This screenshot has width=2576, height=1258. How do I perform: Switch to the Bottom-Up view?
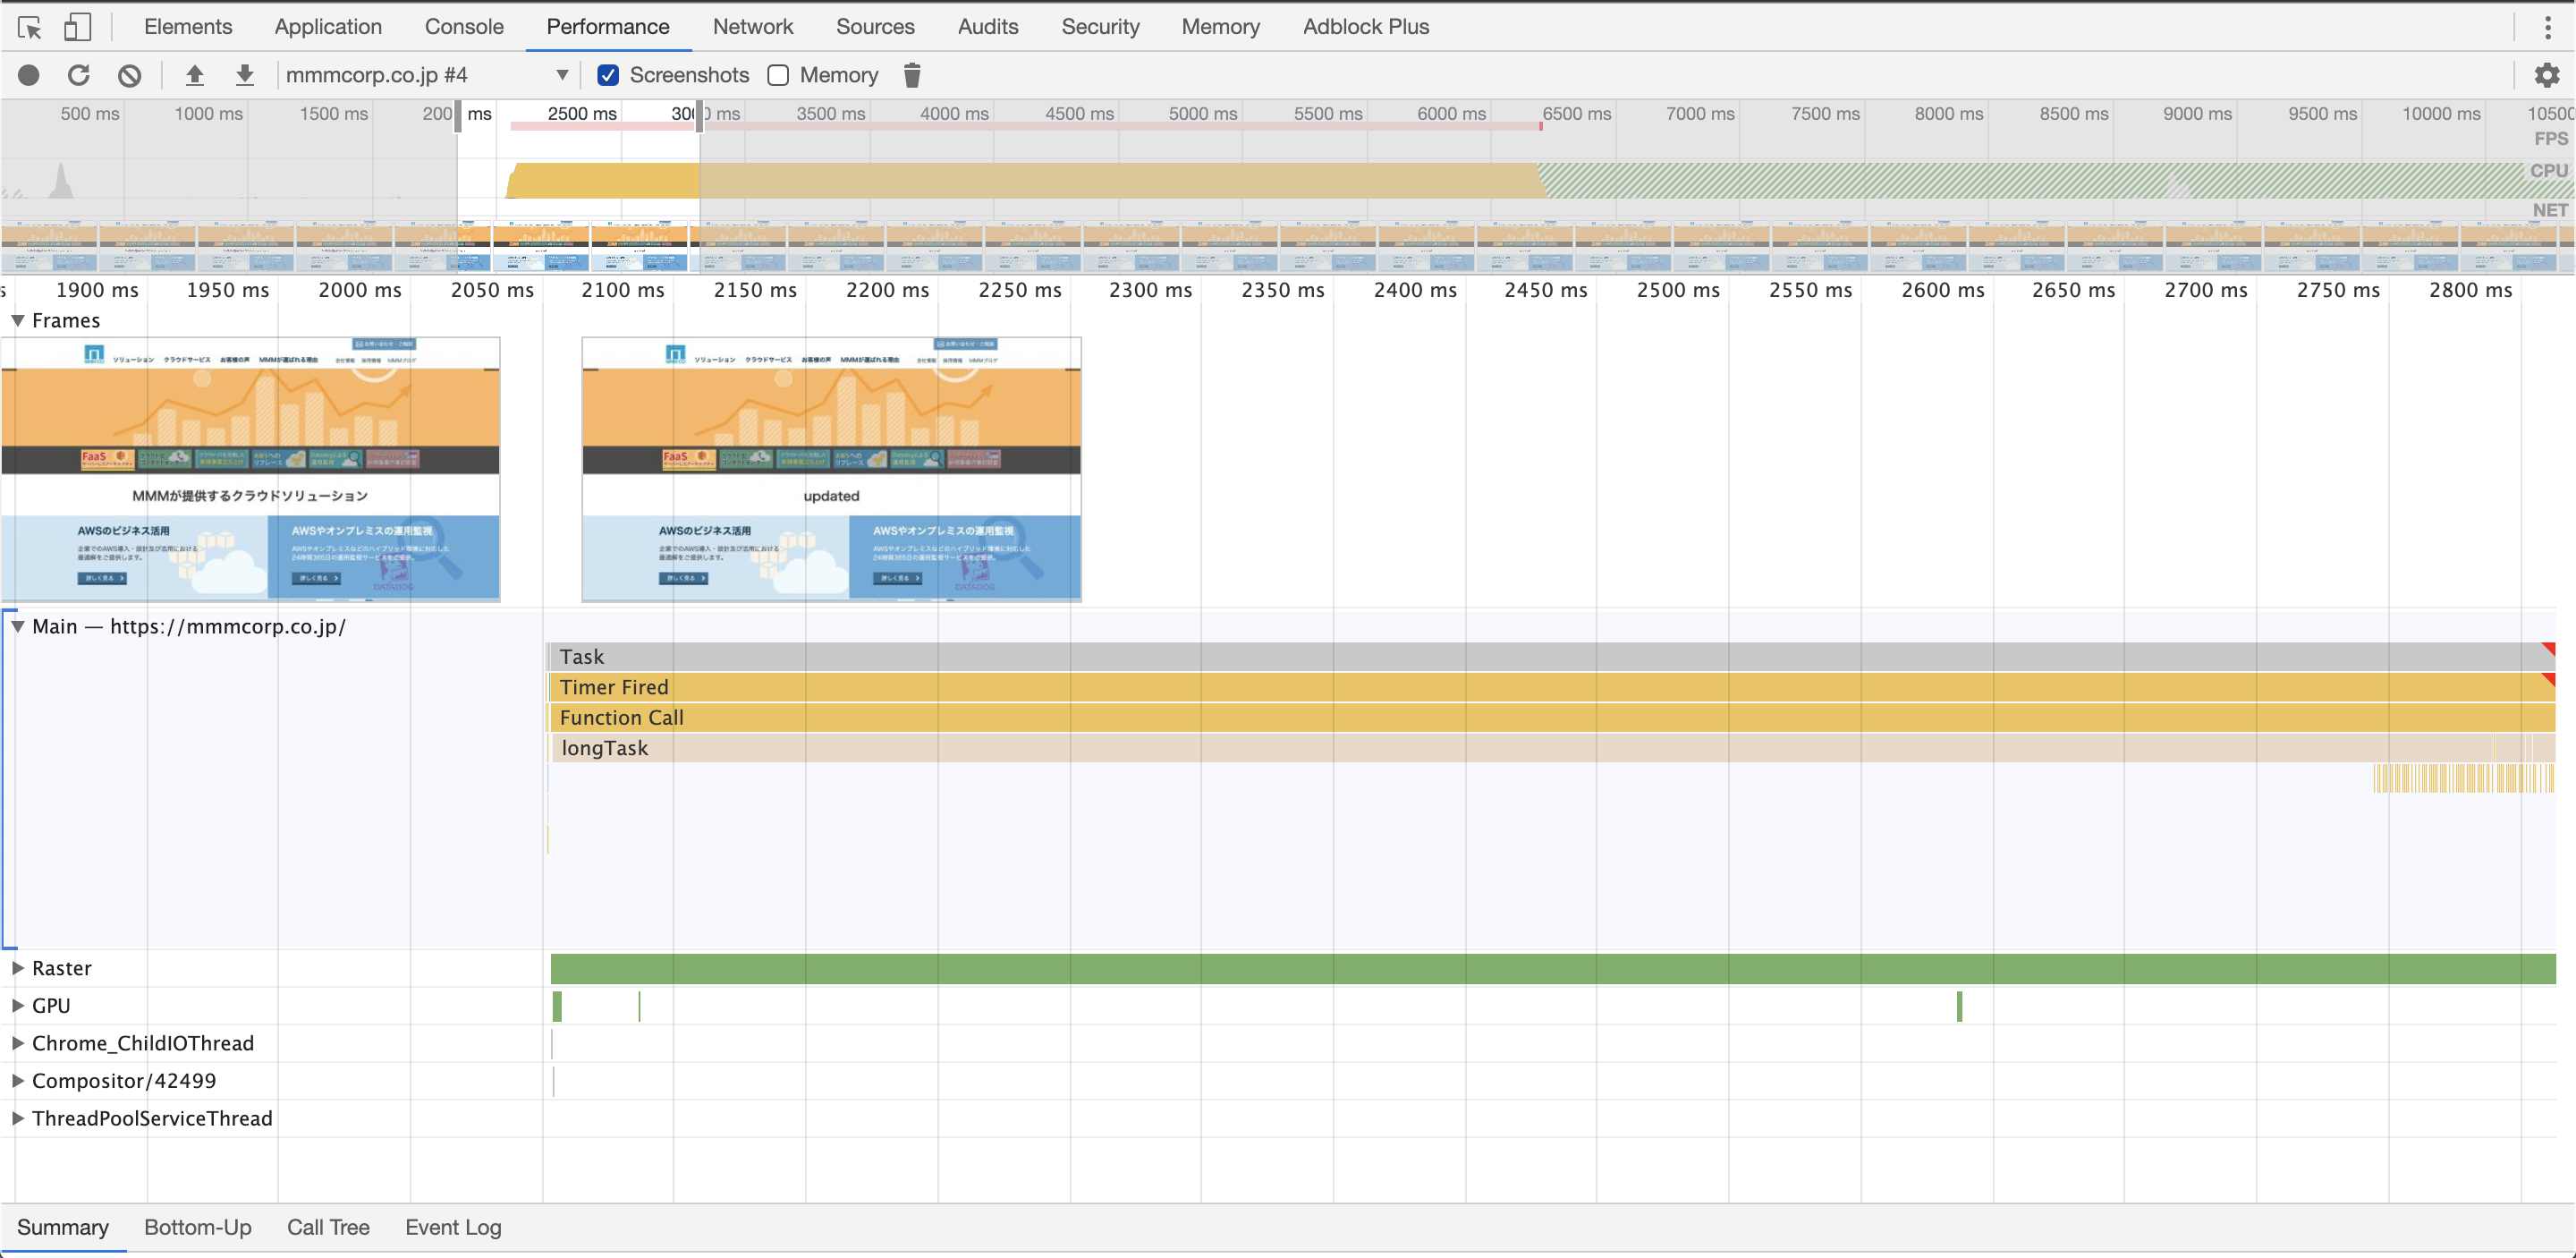[198, 1227]
